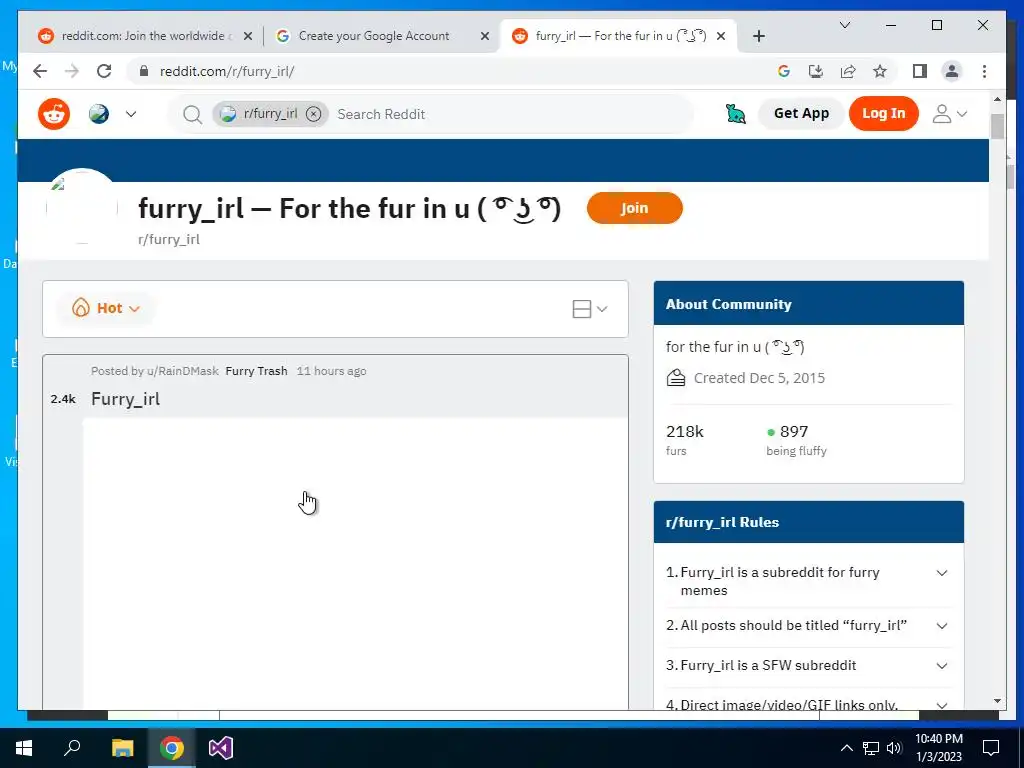Click the scrollbar down arrow
The width and height of the screenshot is (1024, 768).
[x=997, y=701]
